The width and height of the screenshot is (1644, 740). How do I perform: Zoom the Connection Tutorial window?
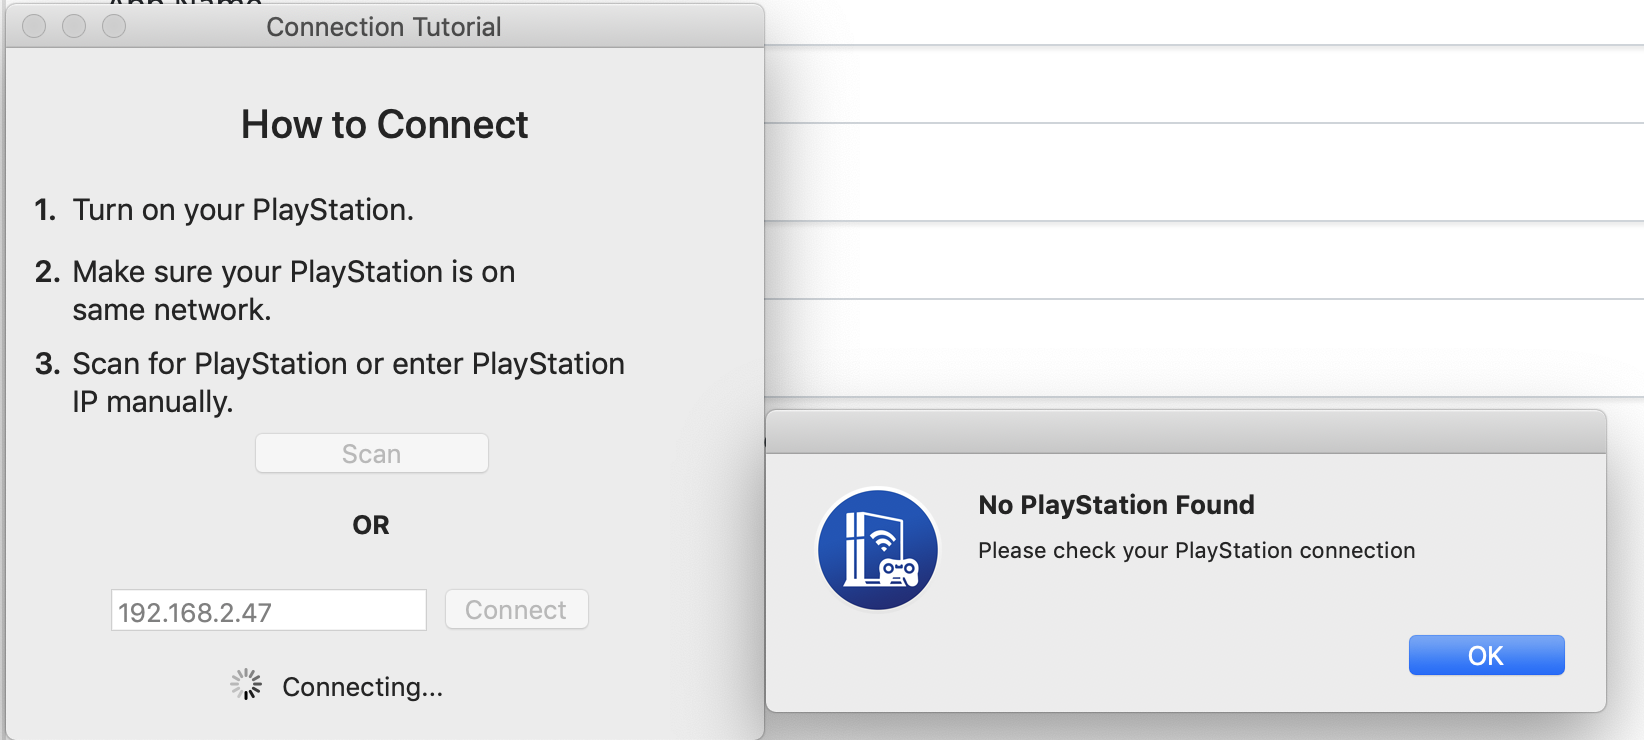pyautogui.click(x=114, y=26)
